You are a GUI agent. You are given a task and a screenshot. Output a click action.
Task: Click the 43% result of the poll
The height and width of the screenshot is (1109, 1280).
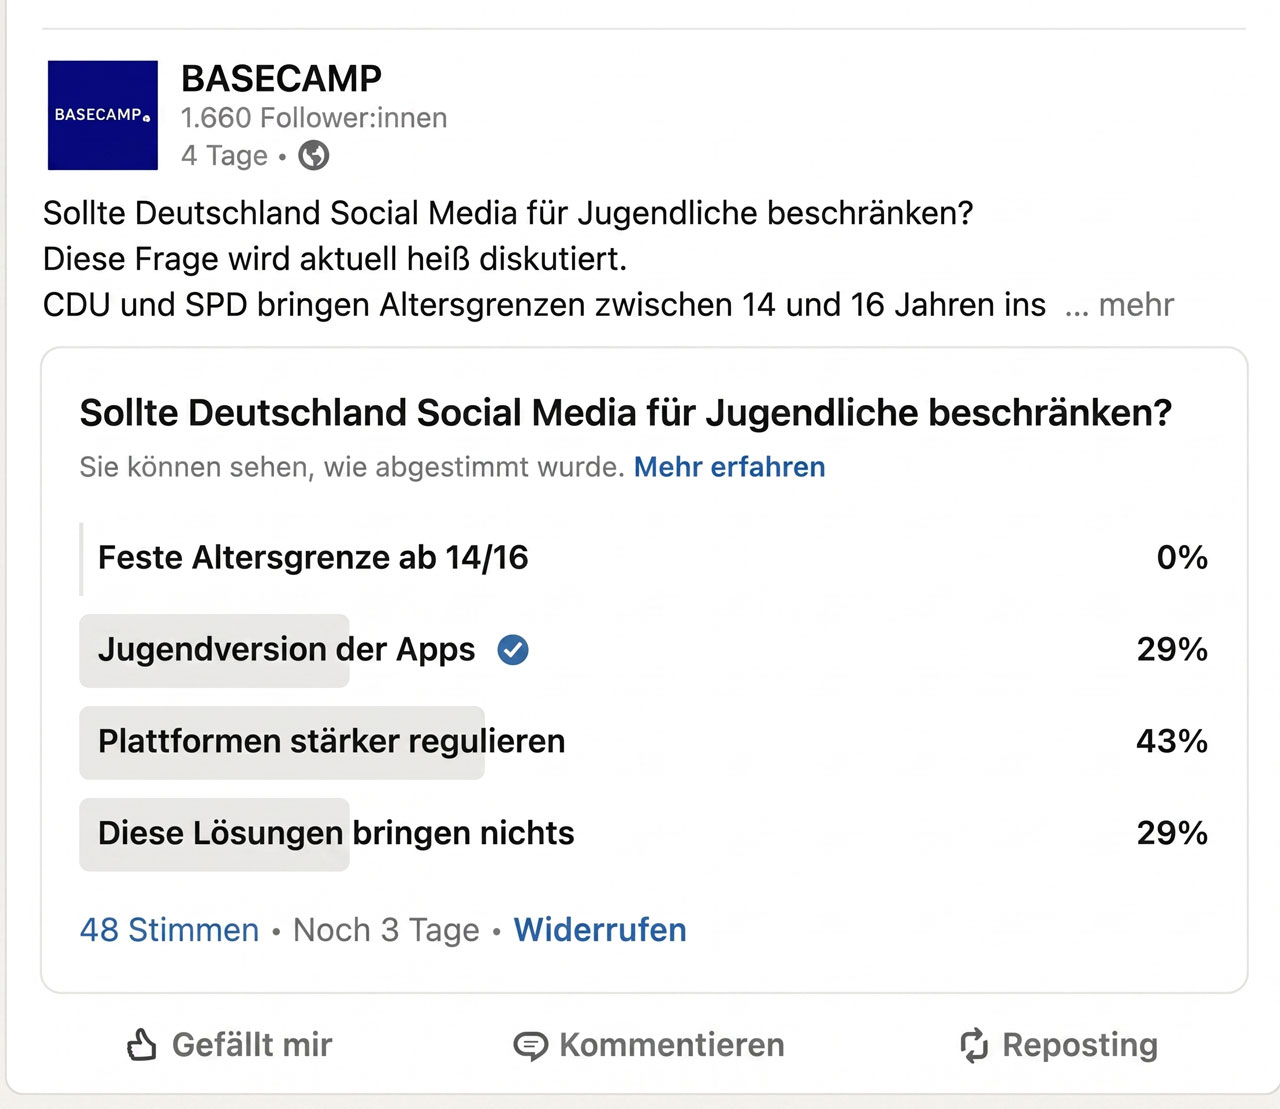pos(1171,742)
